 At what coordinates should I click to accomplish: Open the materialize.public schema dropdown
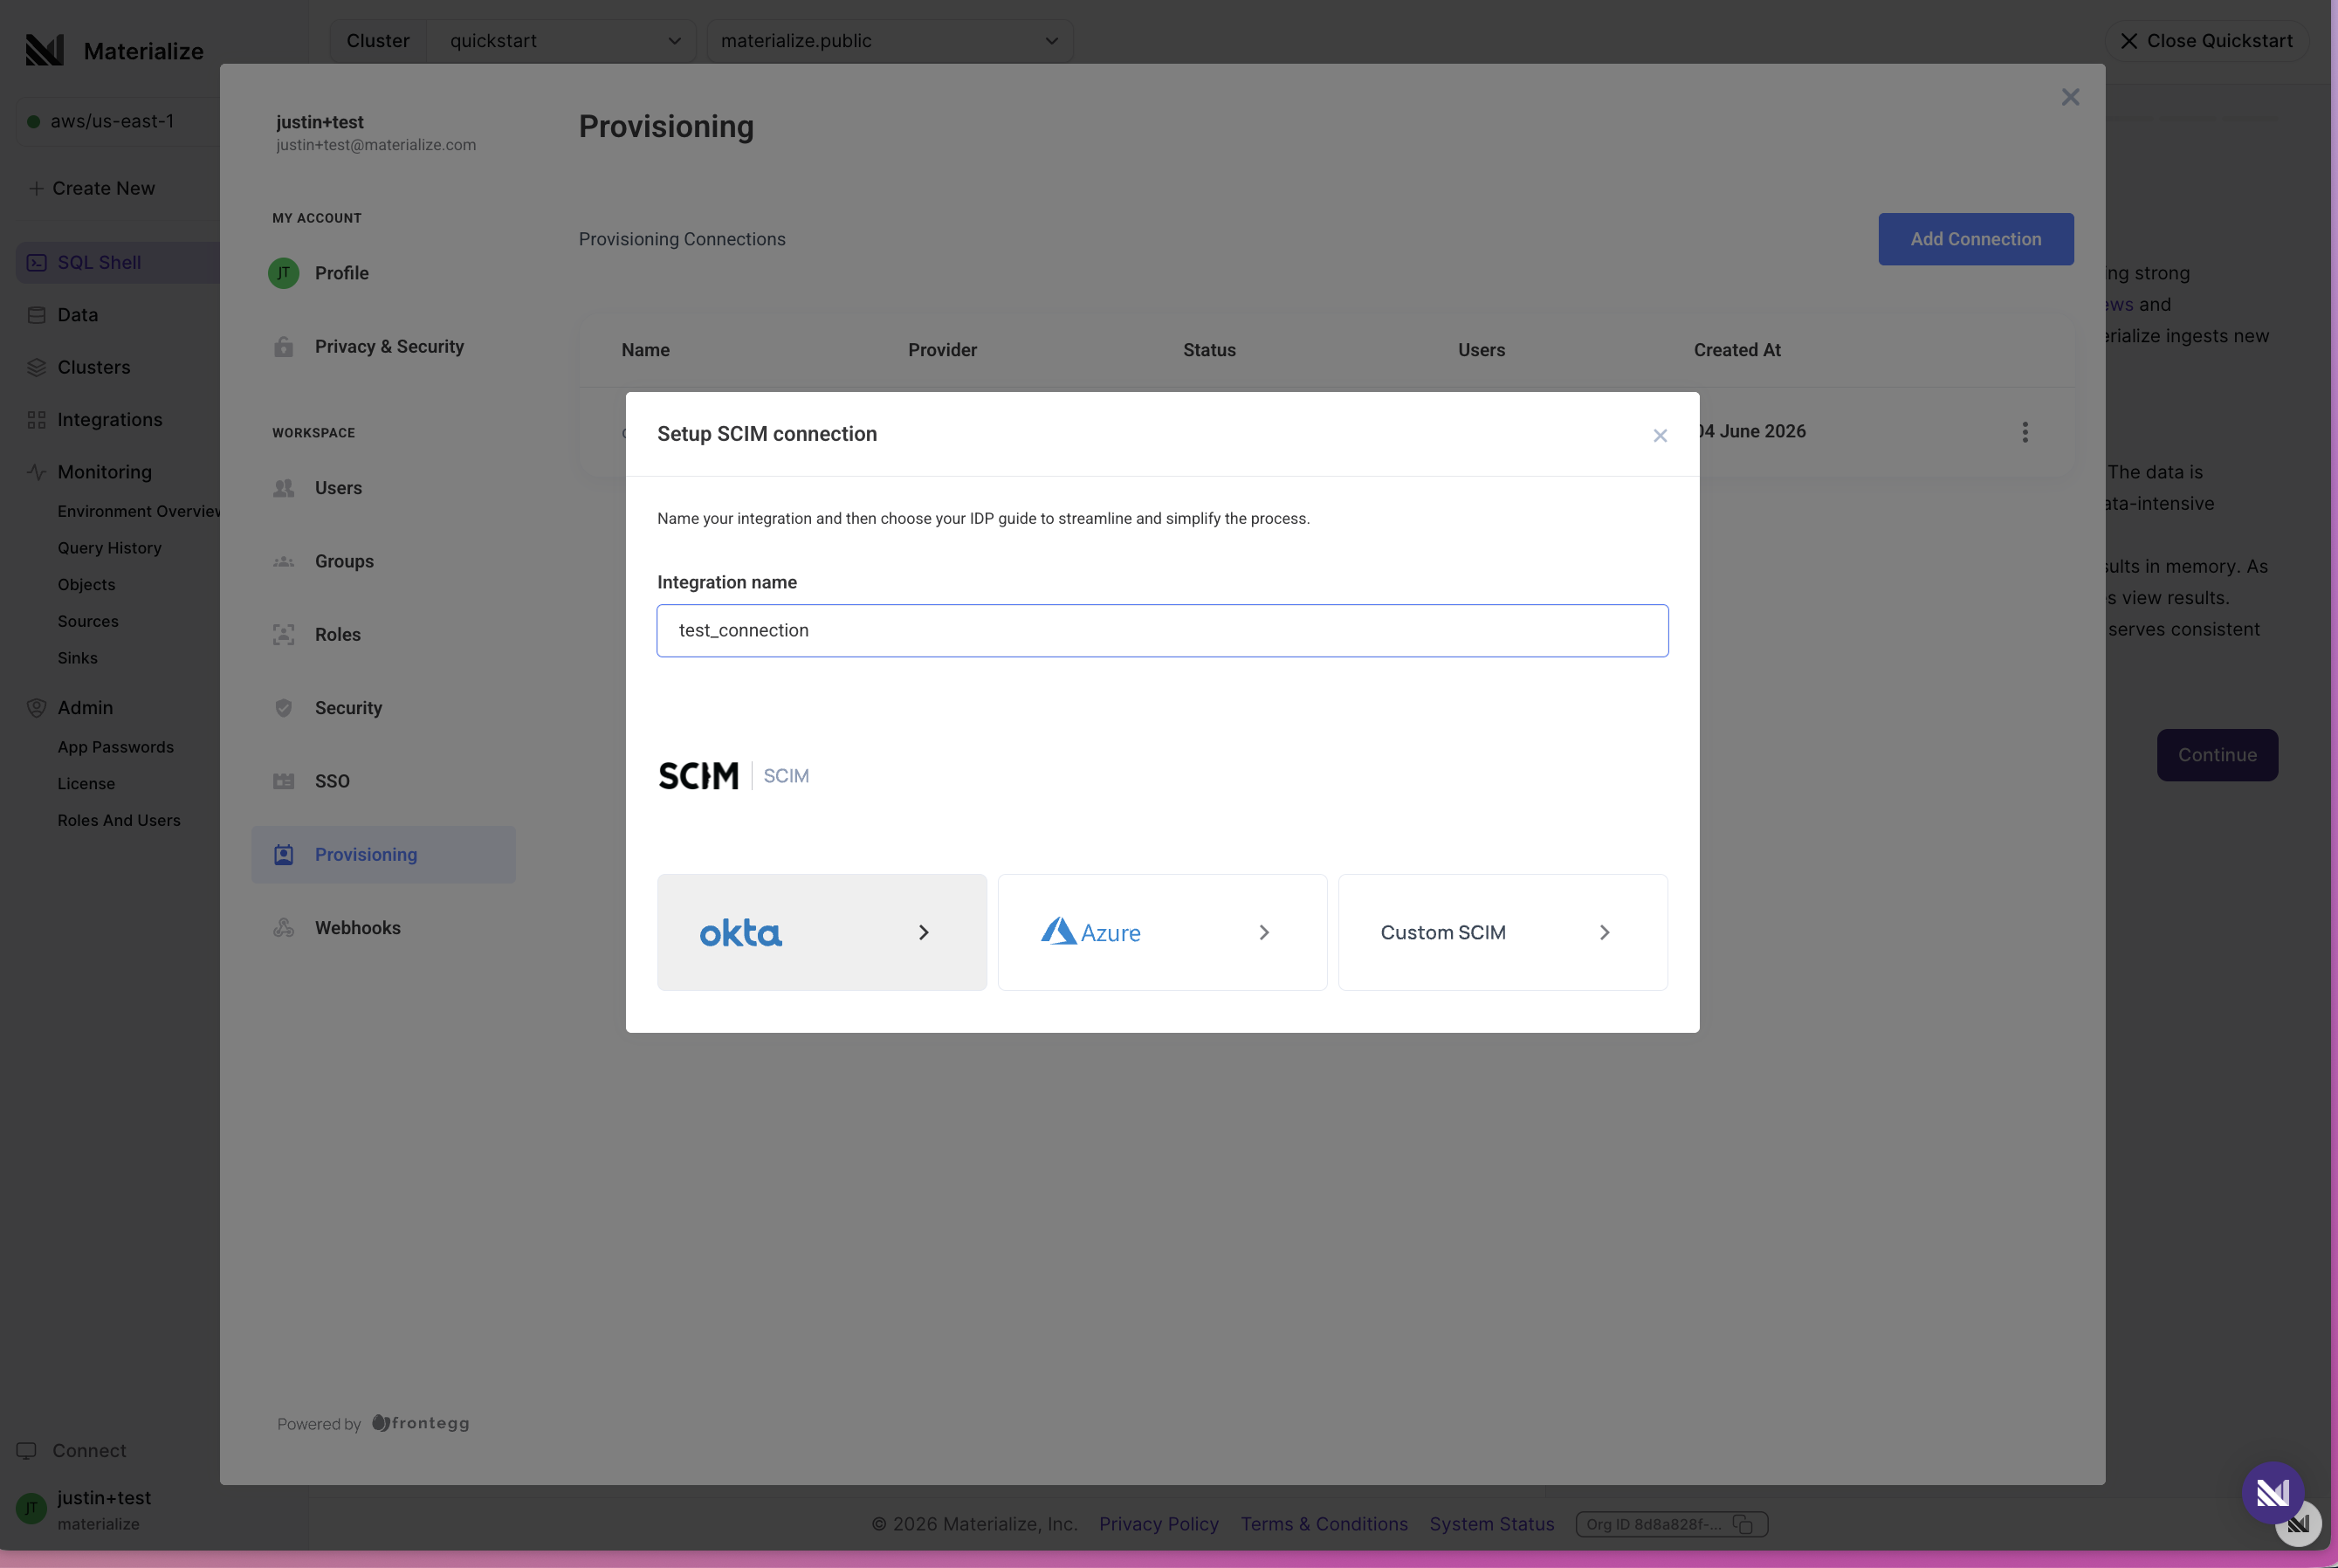(890, 41)
